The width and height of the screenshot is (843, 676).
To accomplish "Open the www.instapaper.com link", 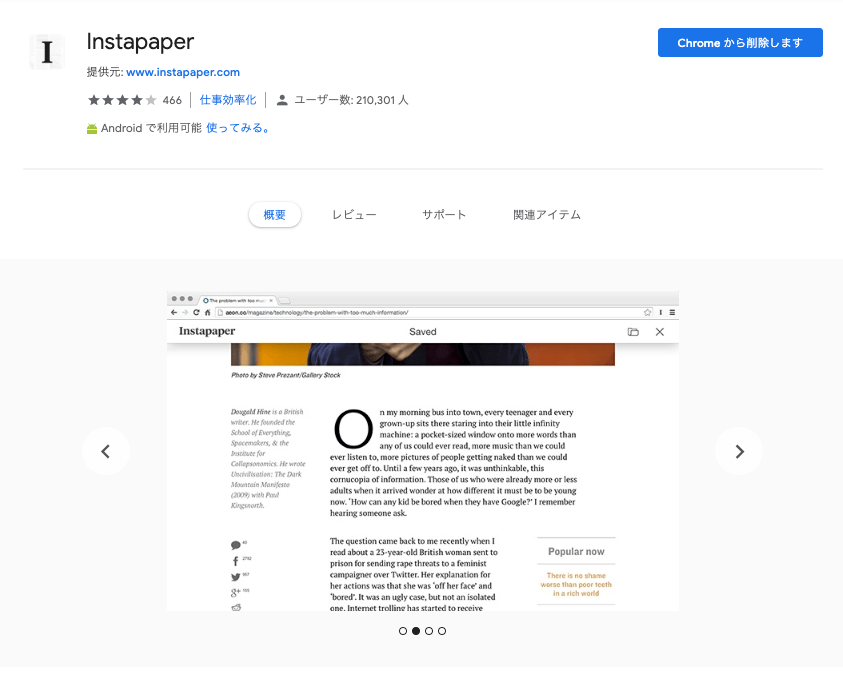I will coord(183,72).
